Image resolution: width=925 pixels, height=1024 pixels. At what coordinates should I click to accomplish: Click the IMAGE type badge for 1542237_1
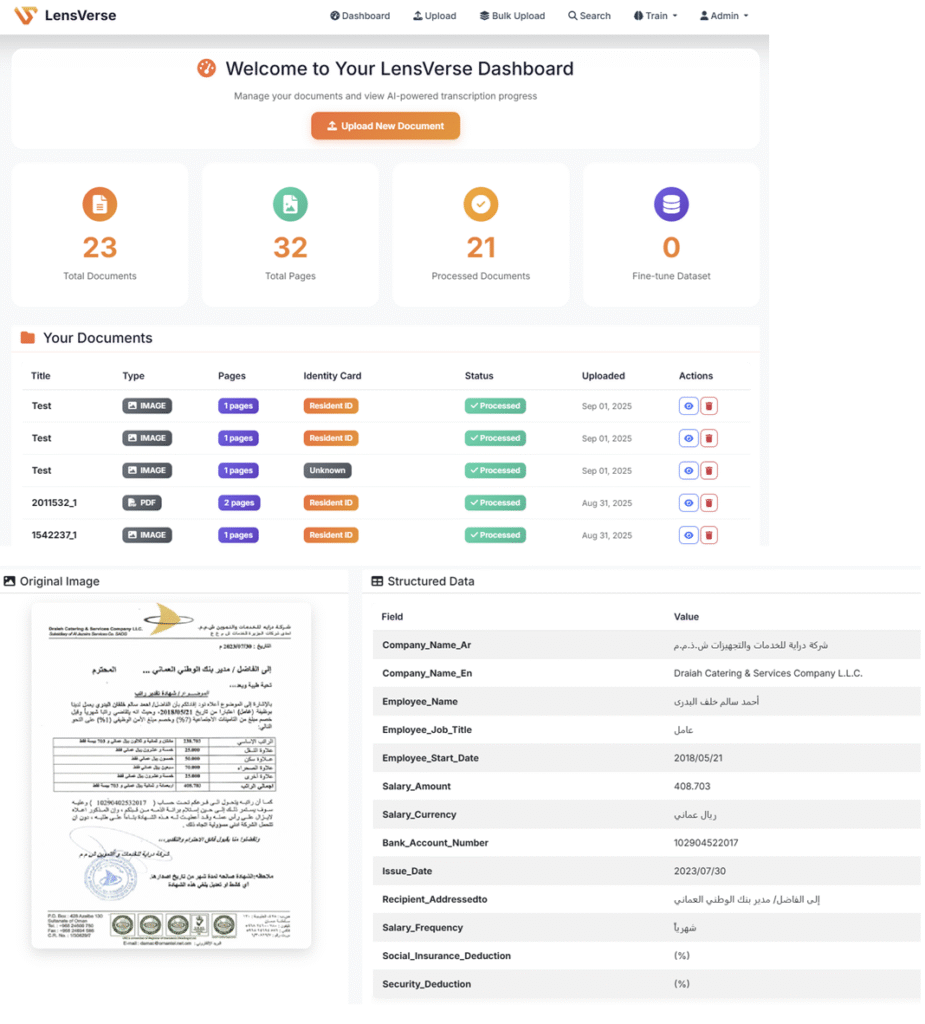(147, 535)
